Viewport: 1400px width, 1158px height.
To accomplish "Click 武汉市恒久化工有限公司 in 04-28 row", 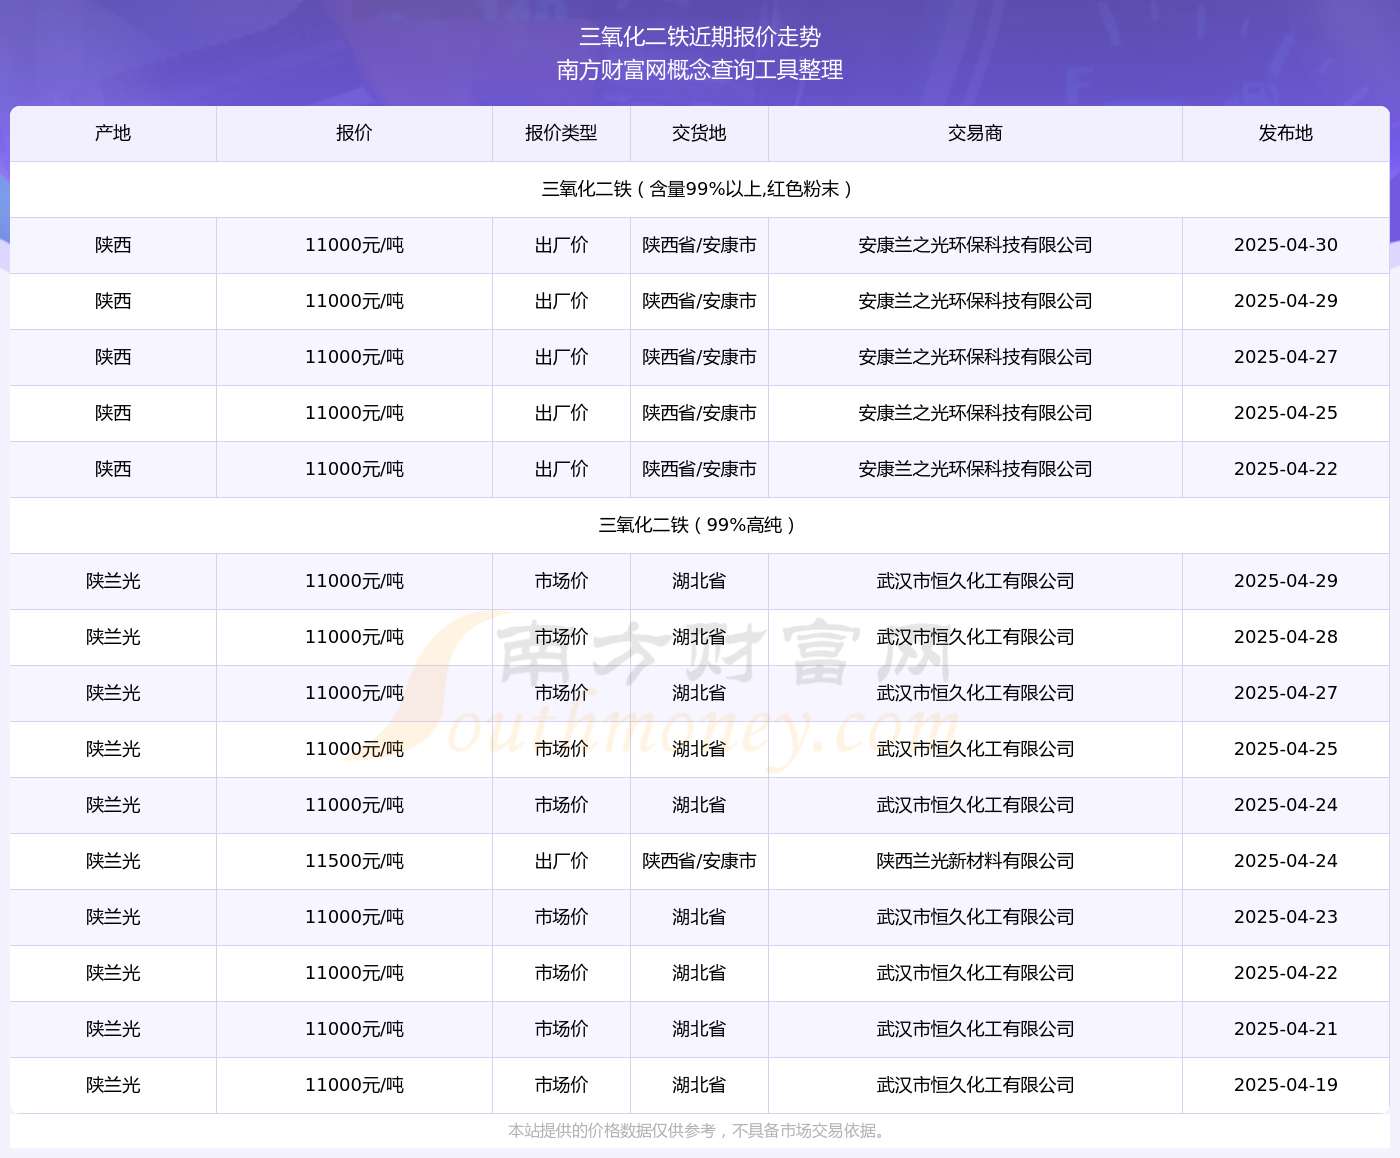I will tap(975, 637).
